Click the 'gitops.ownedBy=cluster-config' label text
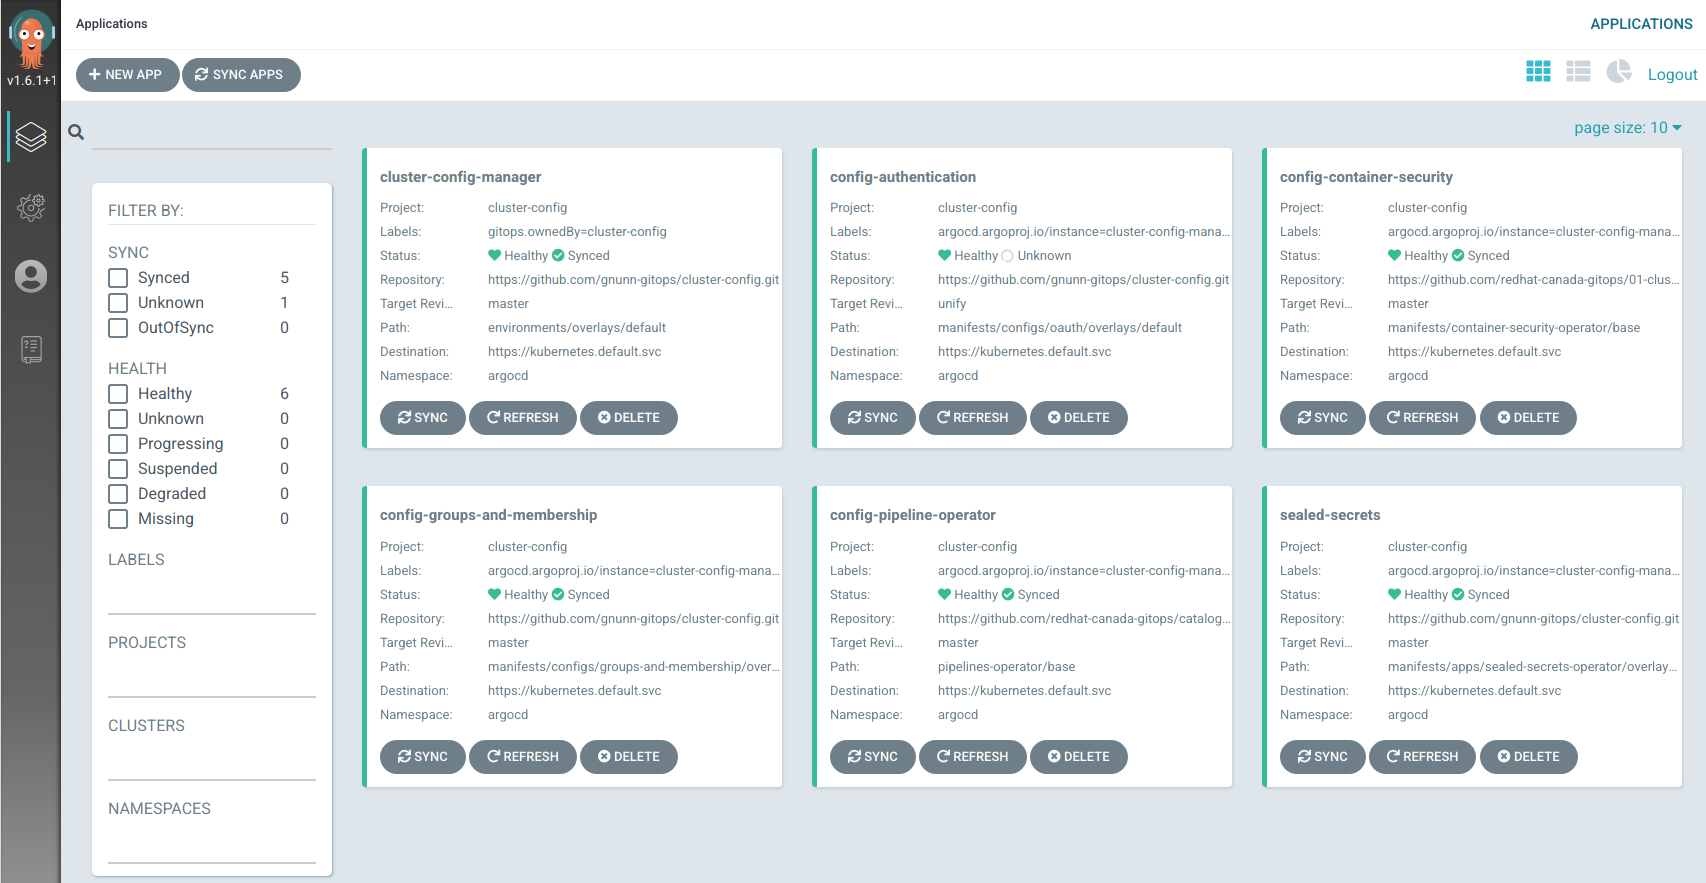The height and width of the screenshot is (883, 1706). [x=577, y=232]
